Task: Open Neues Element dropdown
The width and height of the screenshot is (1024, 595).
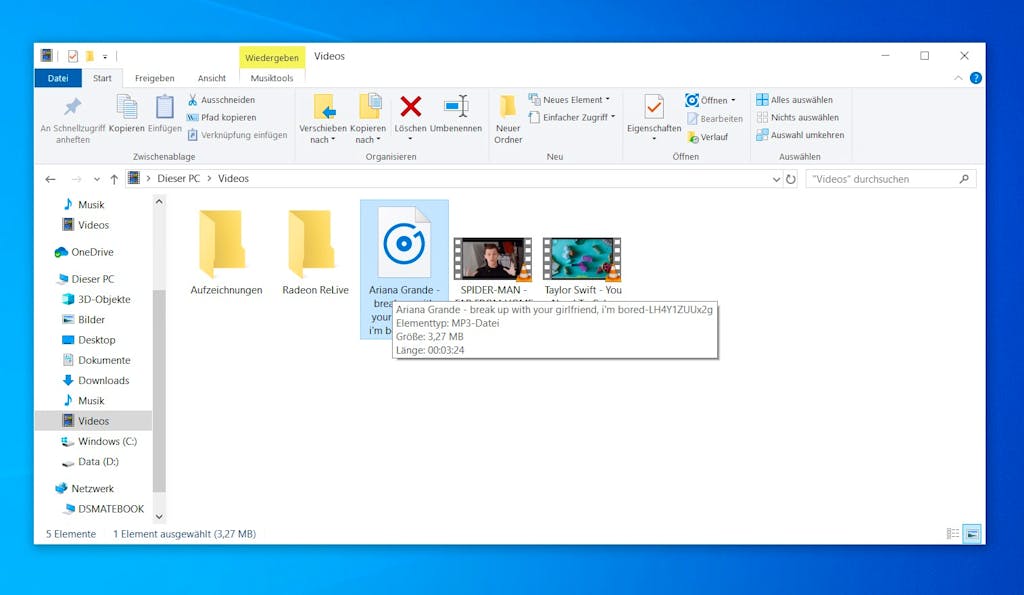Action: 569,100
